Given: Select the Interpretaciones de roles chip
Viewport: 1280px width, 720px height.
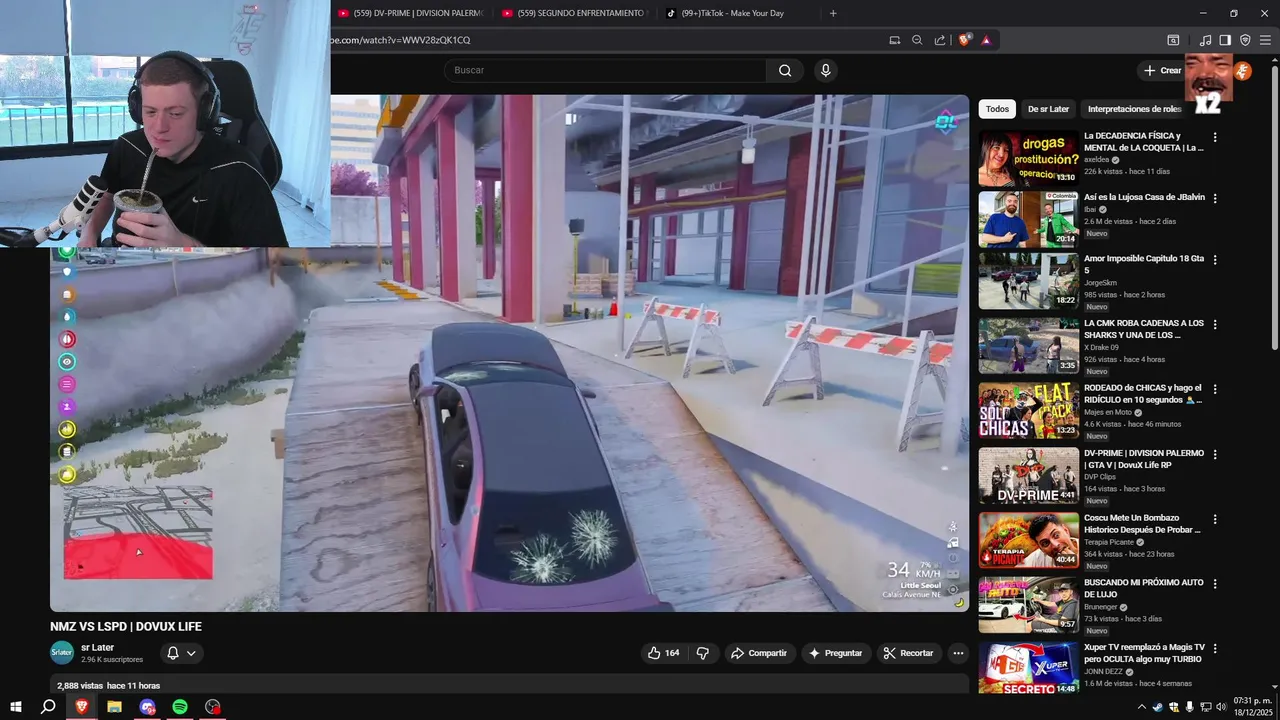Looking at the screenshot, I should pyautogui.click(x=1134, y=109).
